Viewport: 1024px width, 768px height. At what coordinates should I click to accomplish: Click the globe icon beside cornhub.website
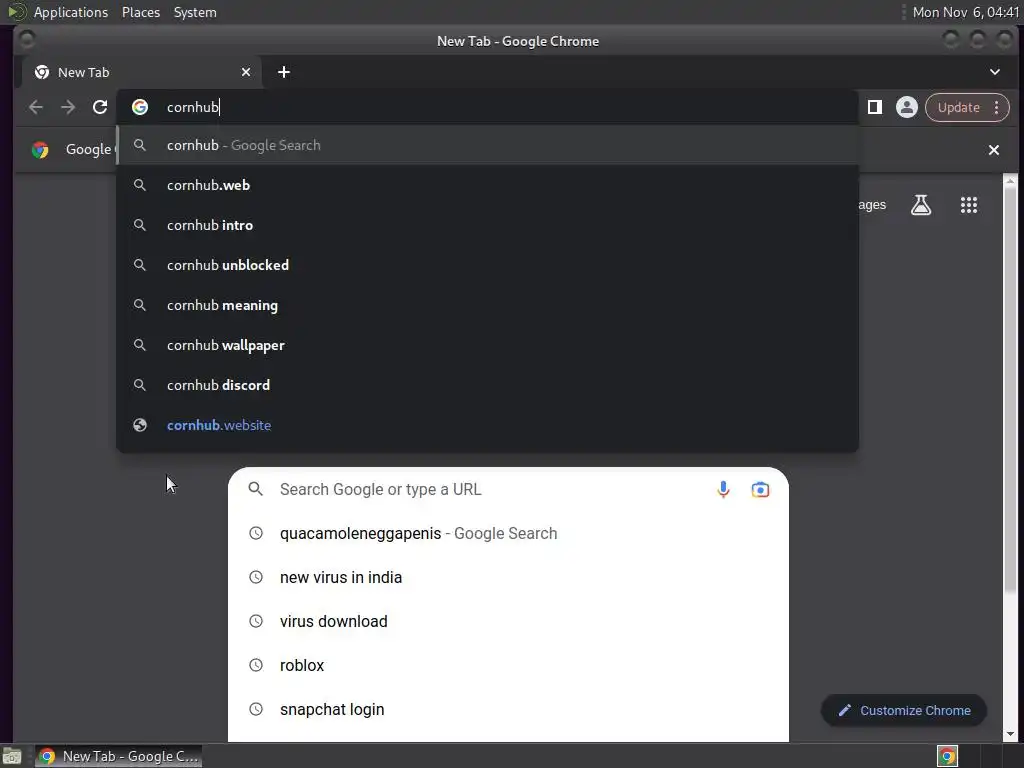tap(140, 425)
